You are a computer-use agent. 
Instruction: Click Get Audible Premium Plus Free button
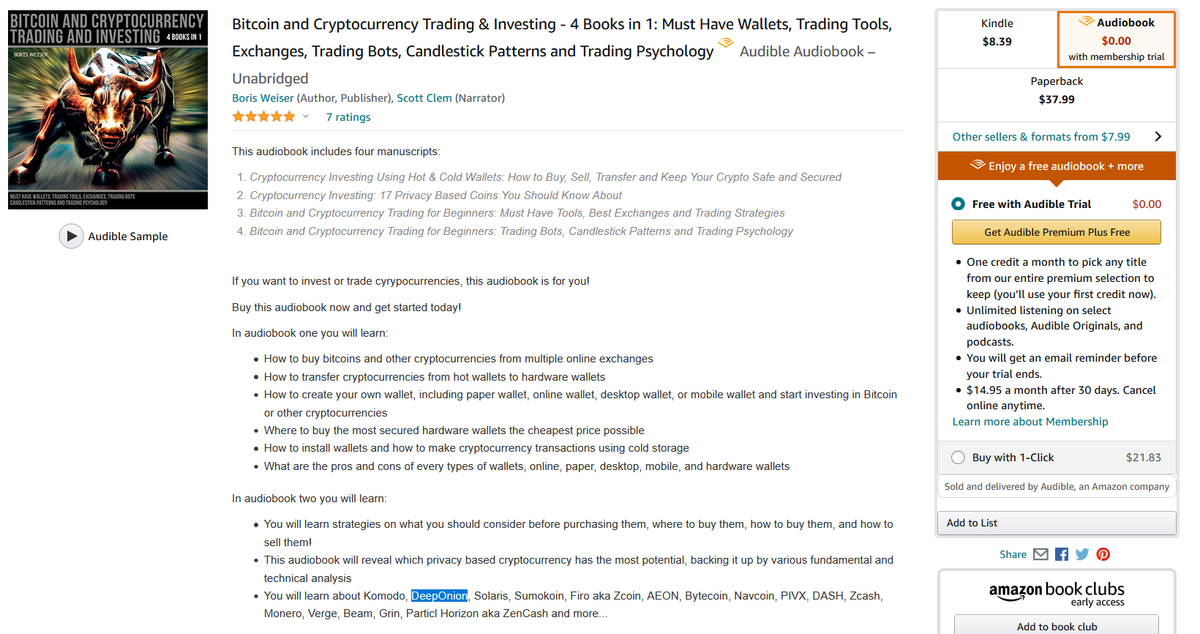1056,232
